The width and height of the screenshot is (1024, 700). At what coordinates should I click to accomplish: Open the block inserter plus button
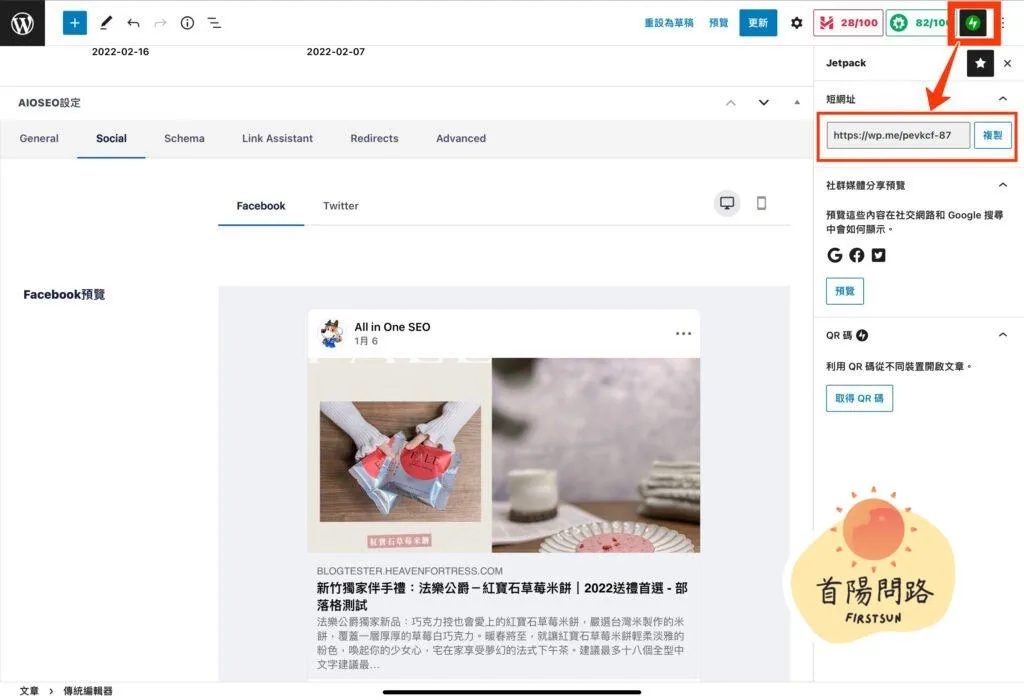(74, 23)
